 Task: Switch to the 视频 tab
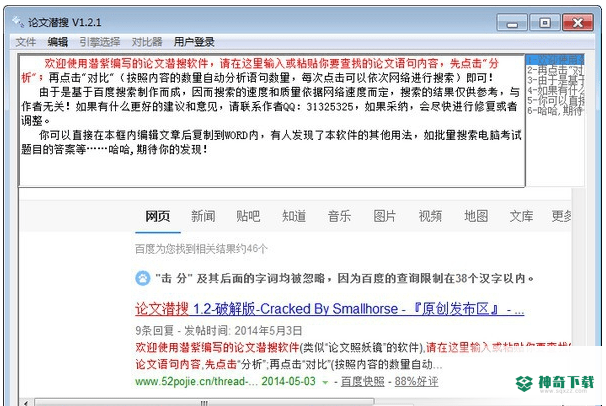click(431, 216)
